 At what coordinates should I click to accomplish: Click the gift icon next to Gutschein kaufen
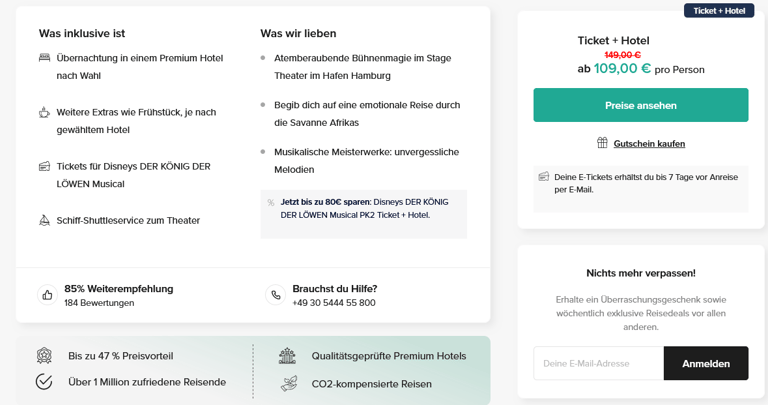pyautogui.click(x=602, y=143)
